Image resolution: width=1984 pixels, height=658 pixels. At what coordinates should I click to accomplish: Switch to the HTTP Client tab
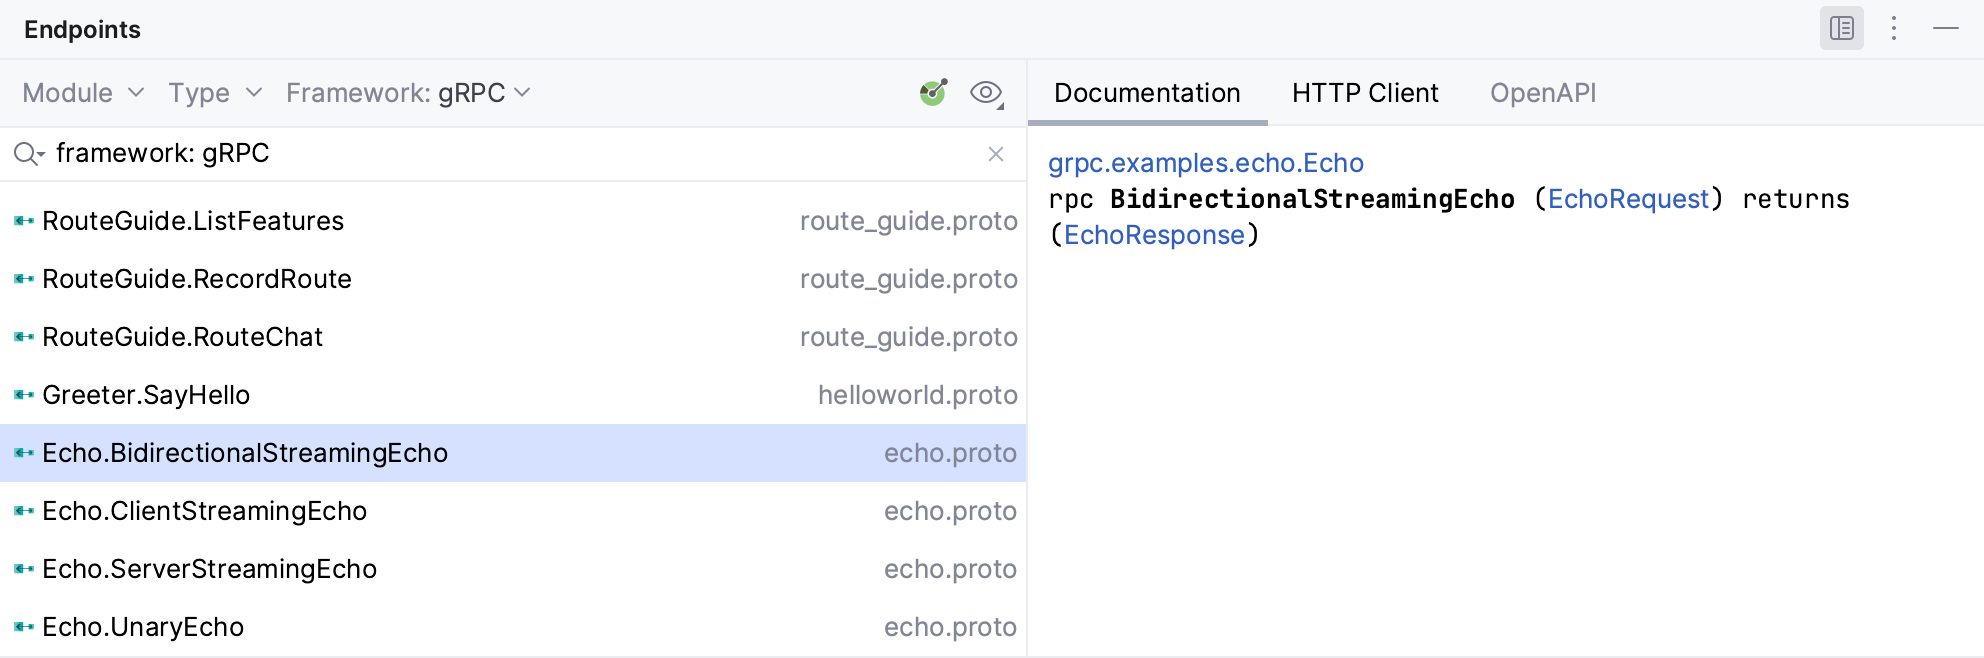coord(1365,93)
